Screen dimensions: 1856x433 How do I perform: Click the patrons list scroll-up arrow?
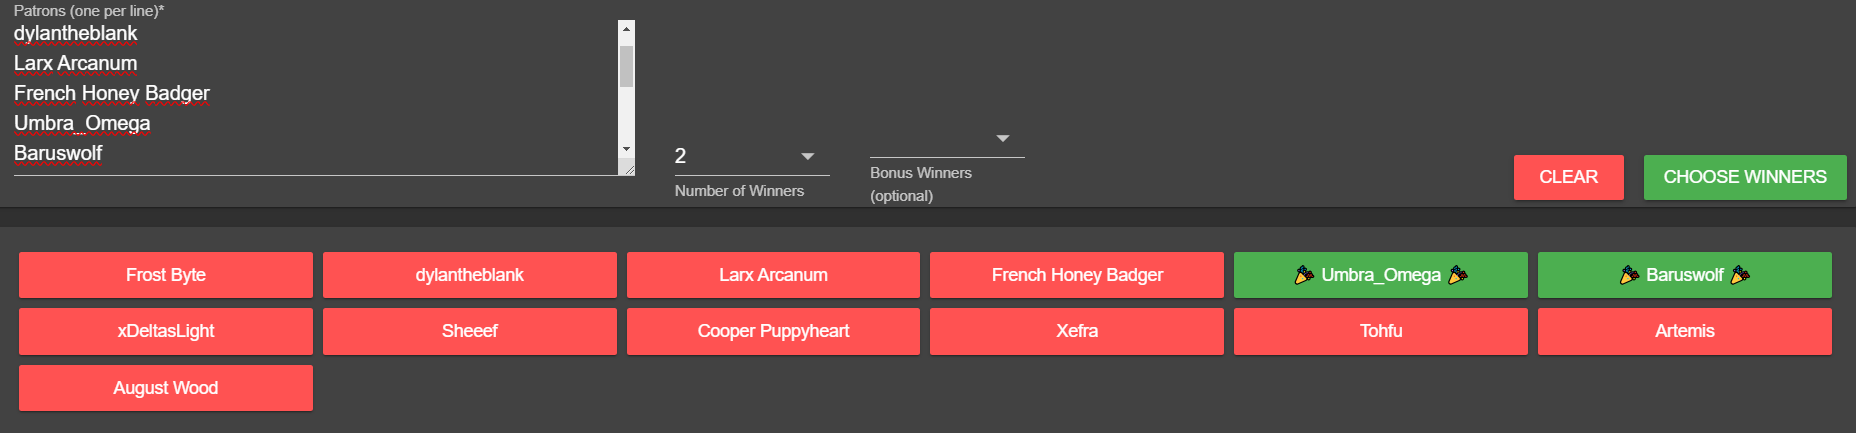coord(626,29)
